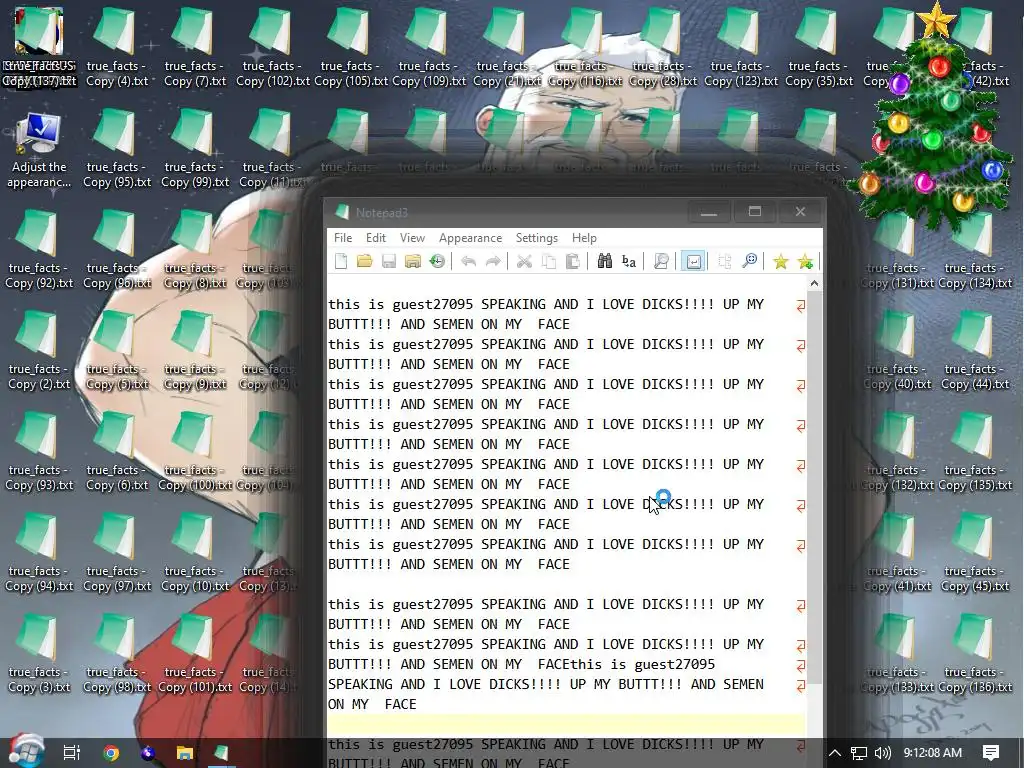Click Add to Favorites star-plus icon
Viewport: 1024px width, 768px height.
805,262
